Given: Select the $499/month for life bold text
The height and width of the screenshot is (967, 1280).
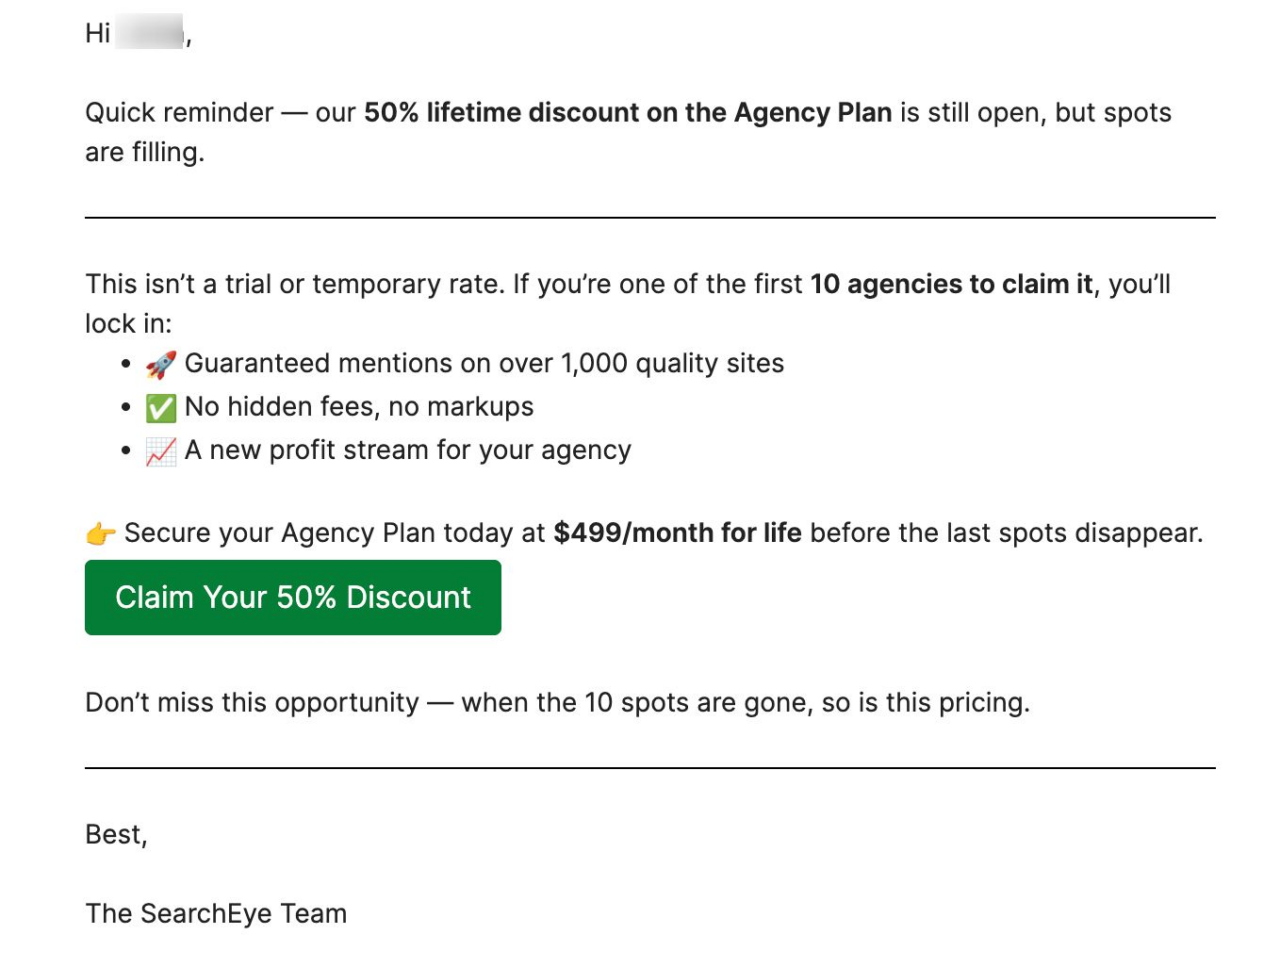Looking at the screenshot, I should coord(679,532).
